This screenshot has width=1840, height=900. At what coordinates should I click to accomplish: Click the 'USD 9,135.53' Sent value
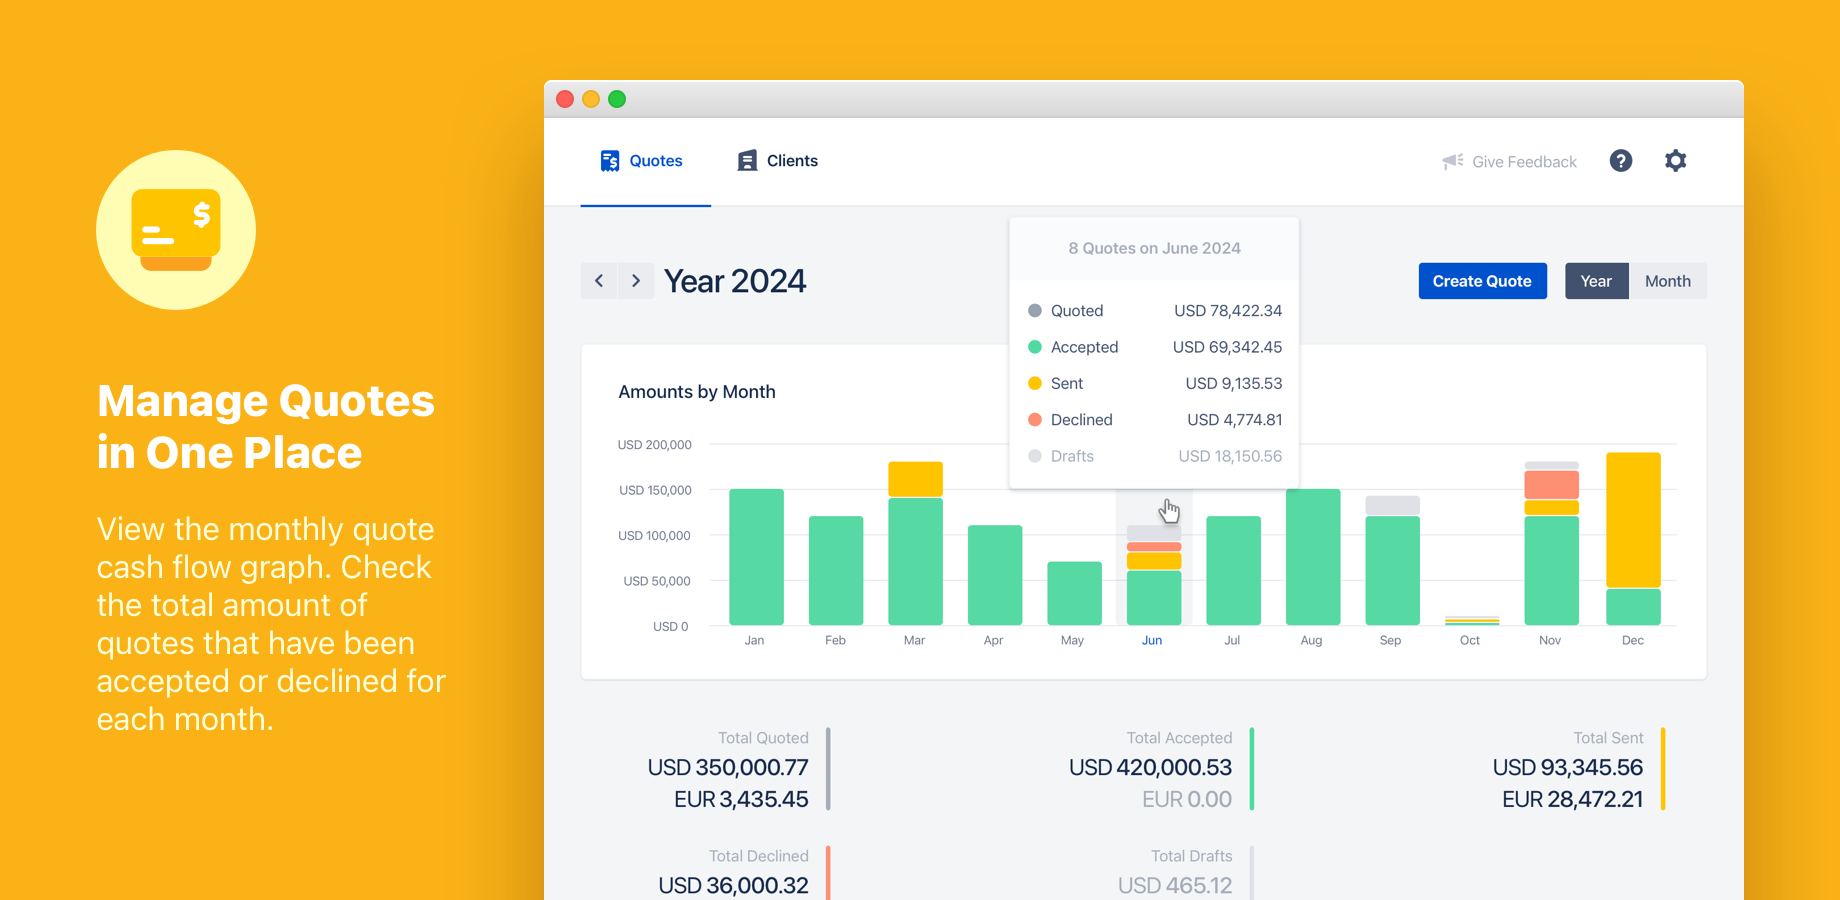1234,383
